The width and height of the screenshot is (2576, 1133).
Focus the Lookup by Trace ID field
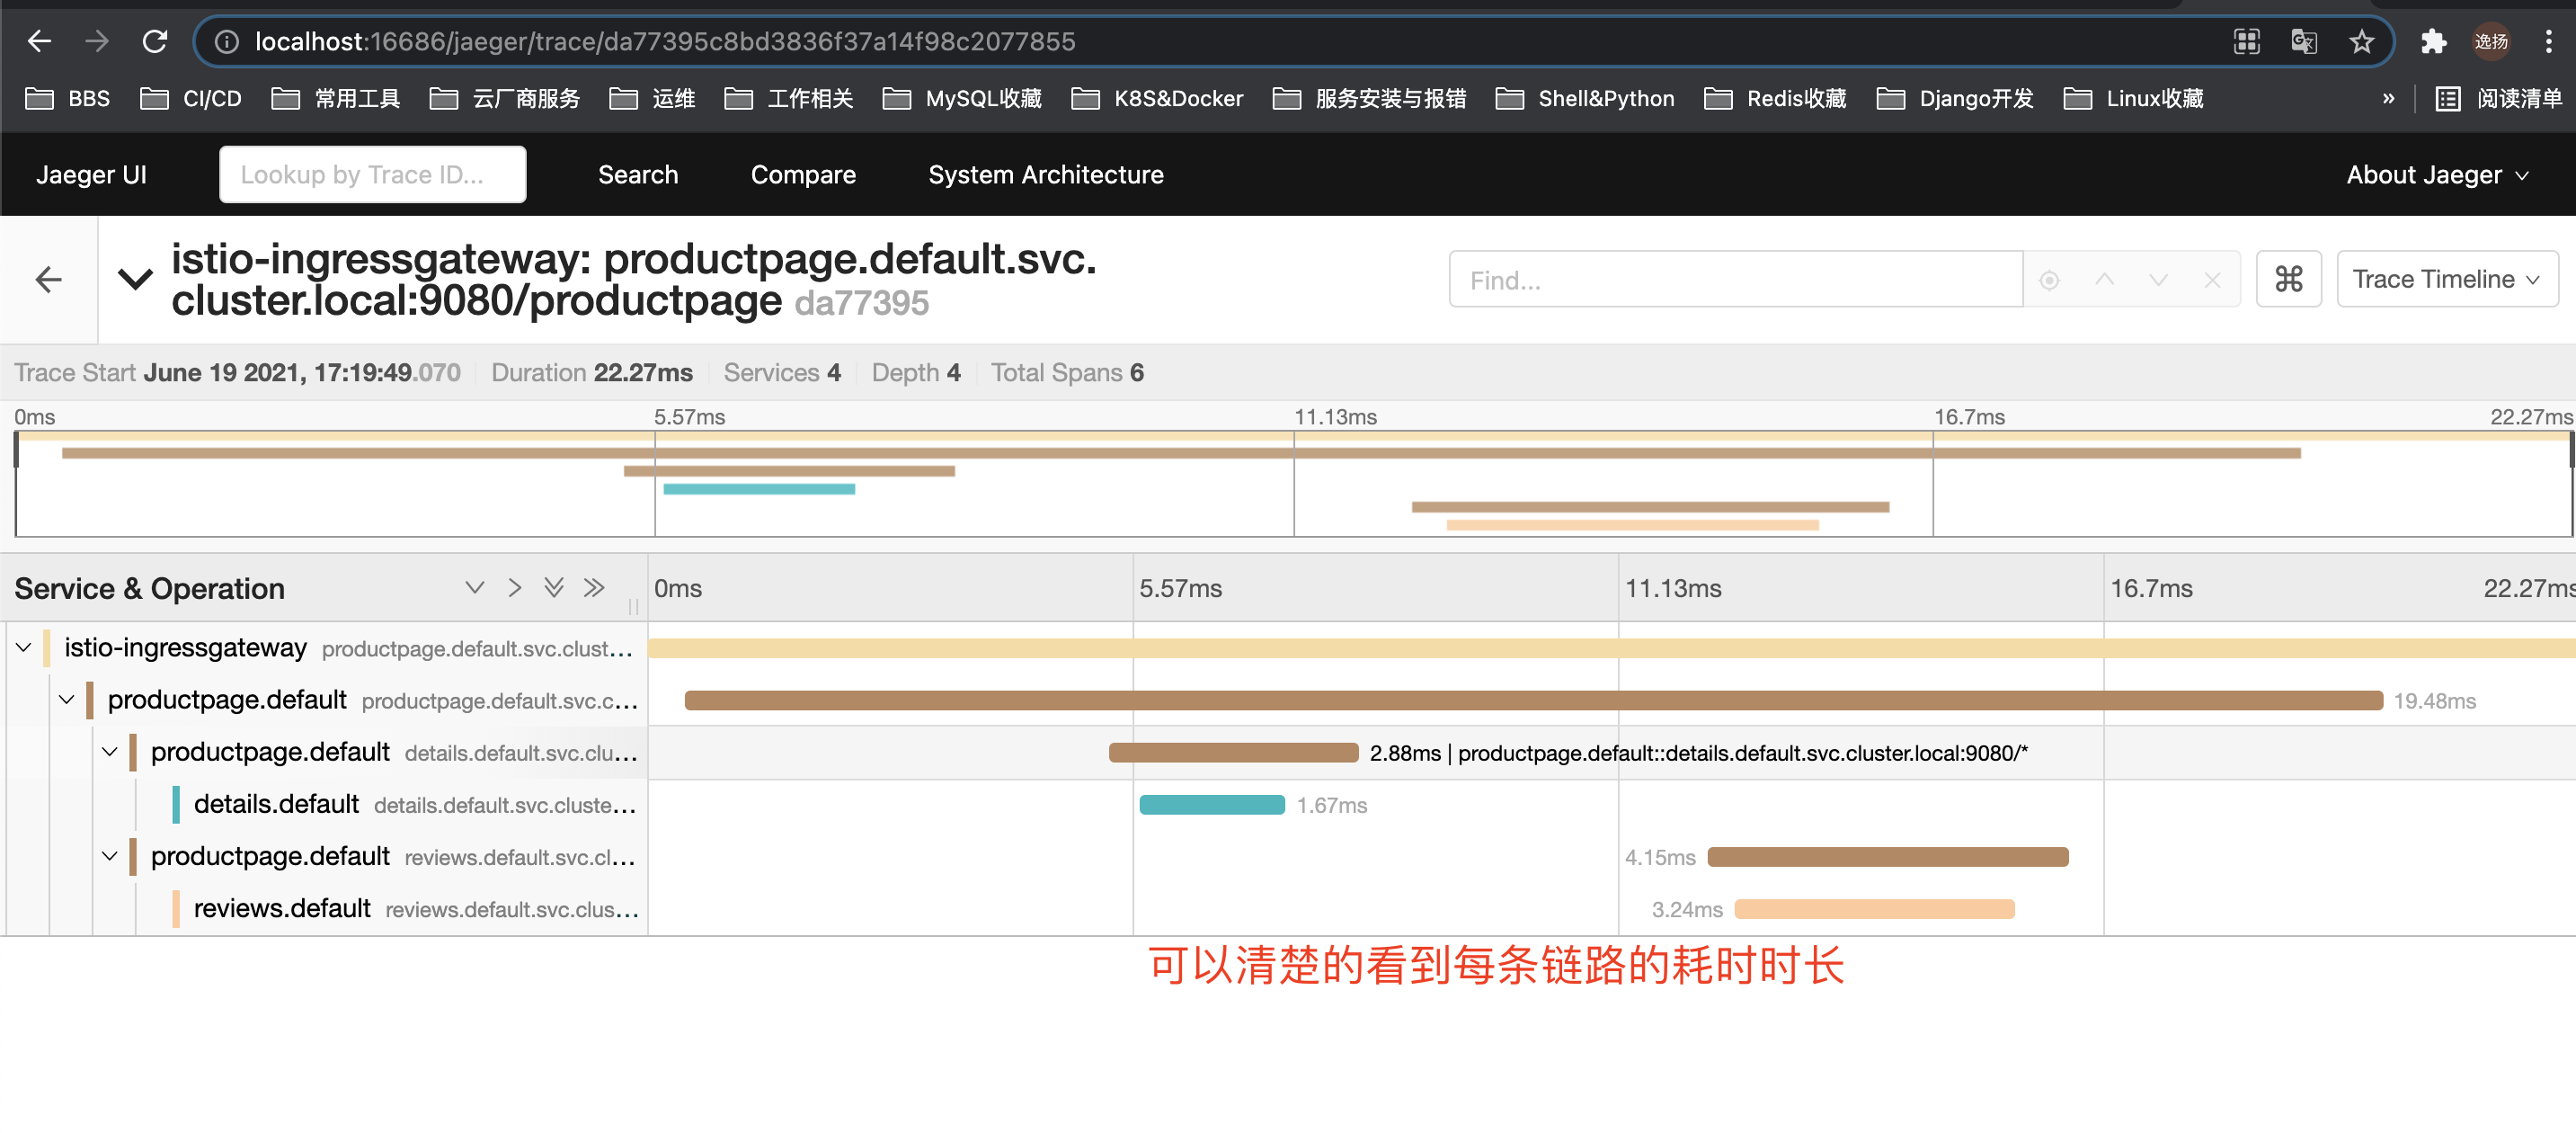pyautogui.click(x=372, y=174)
